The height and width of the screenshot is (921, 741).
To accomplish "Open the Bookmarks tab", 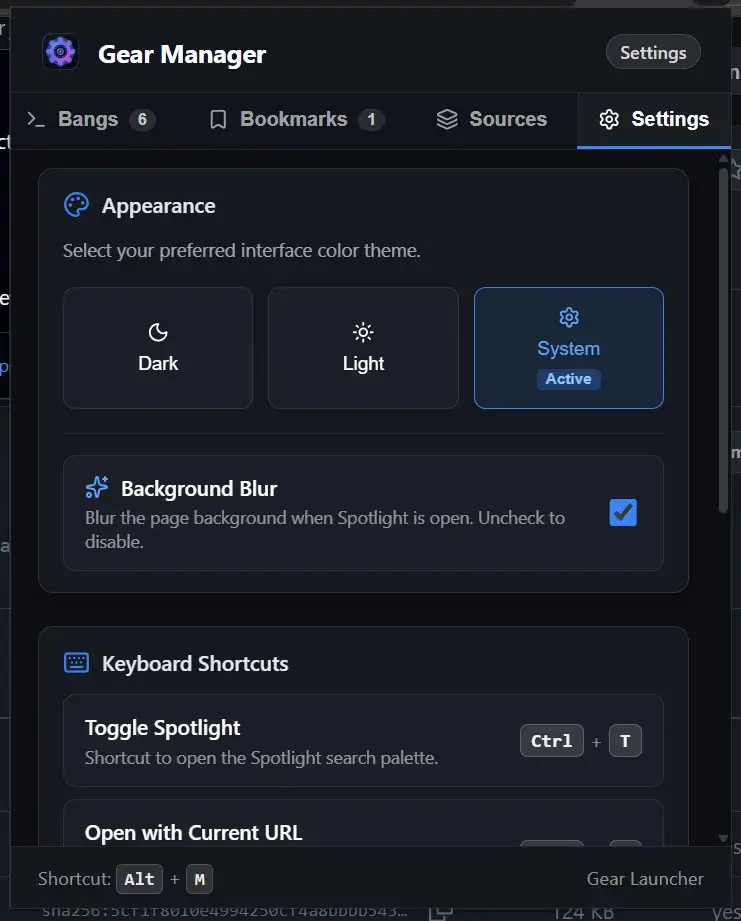I will 297,119.
